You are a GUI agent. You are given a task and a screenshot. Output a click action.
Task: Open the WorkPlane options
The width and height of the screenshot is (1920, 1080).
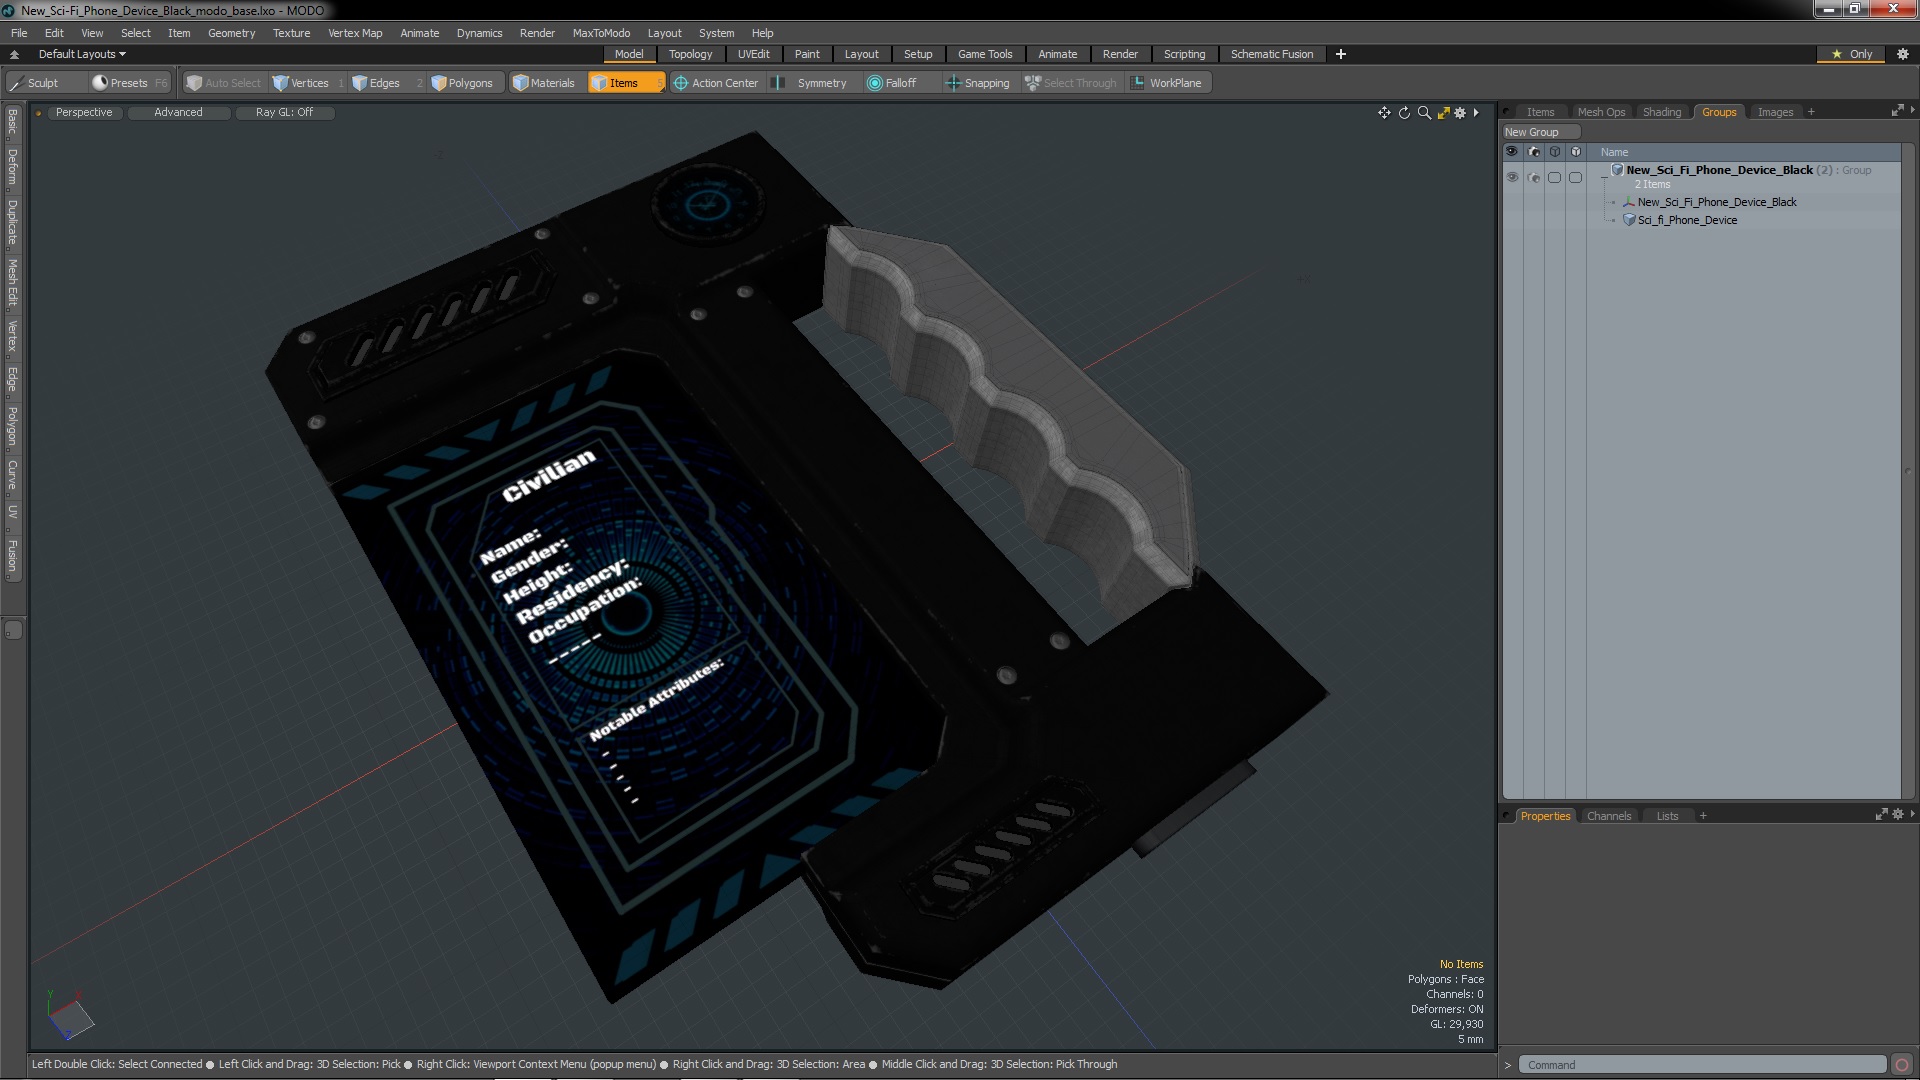[1167, 83]
